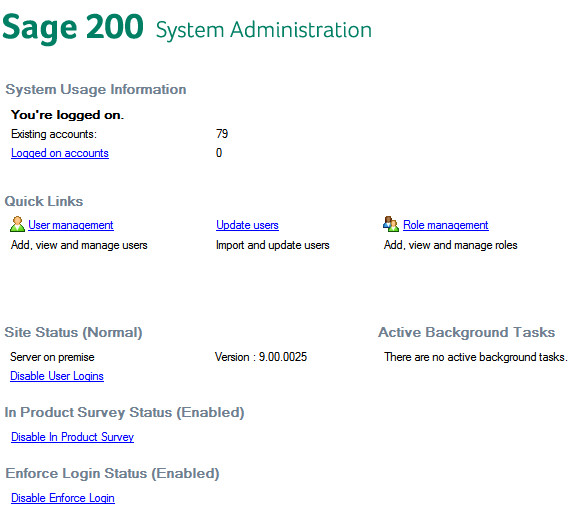Image resolution: width=580 pixels, height=514 pixels.
Task: Click the Enforce Login Status heading
Action: (x=112, y=474)
